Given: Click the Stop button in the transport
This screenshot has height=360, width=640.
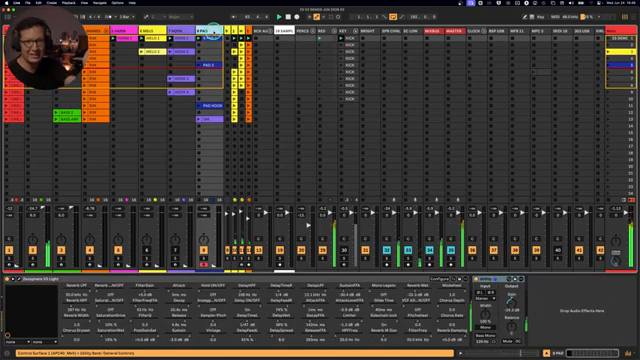Looking at the screenshot, I should [x=288, y=17].
